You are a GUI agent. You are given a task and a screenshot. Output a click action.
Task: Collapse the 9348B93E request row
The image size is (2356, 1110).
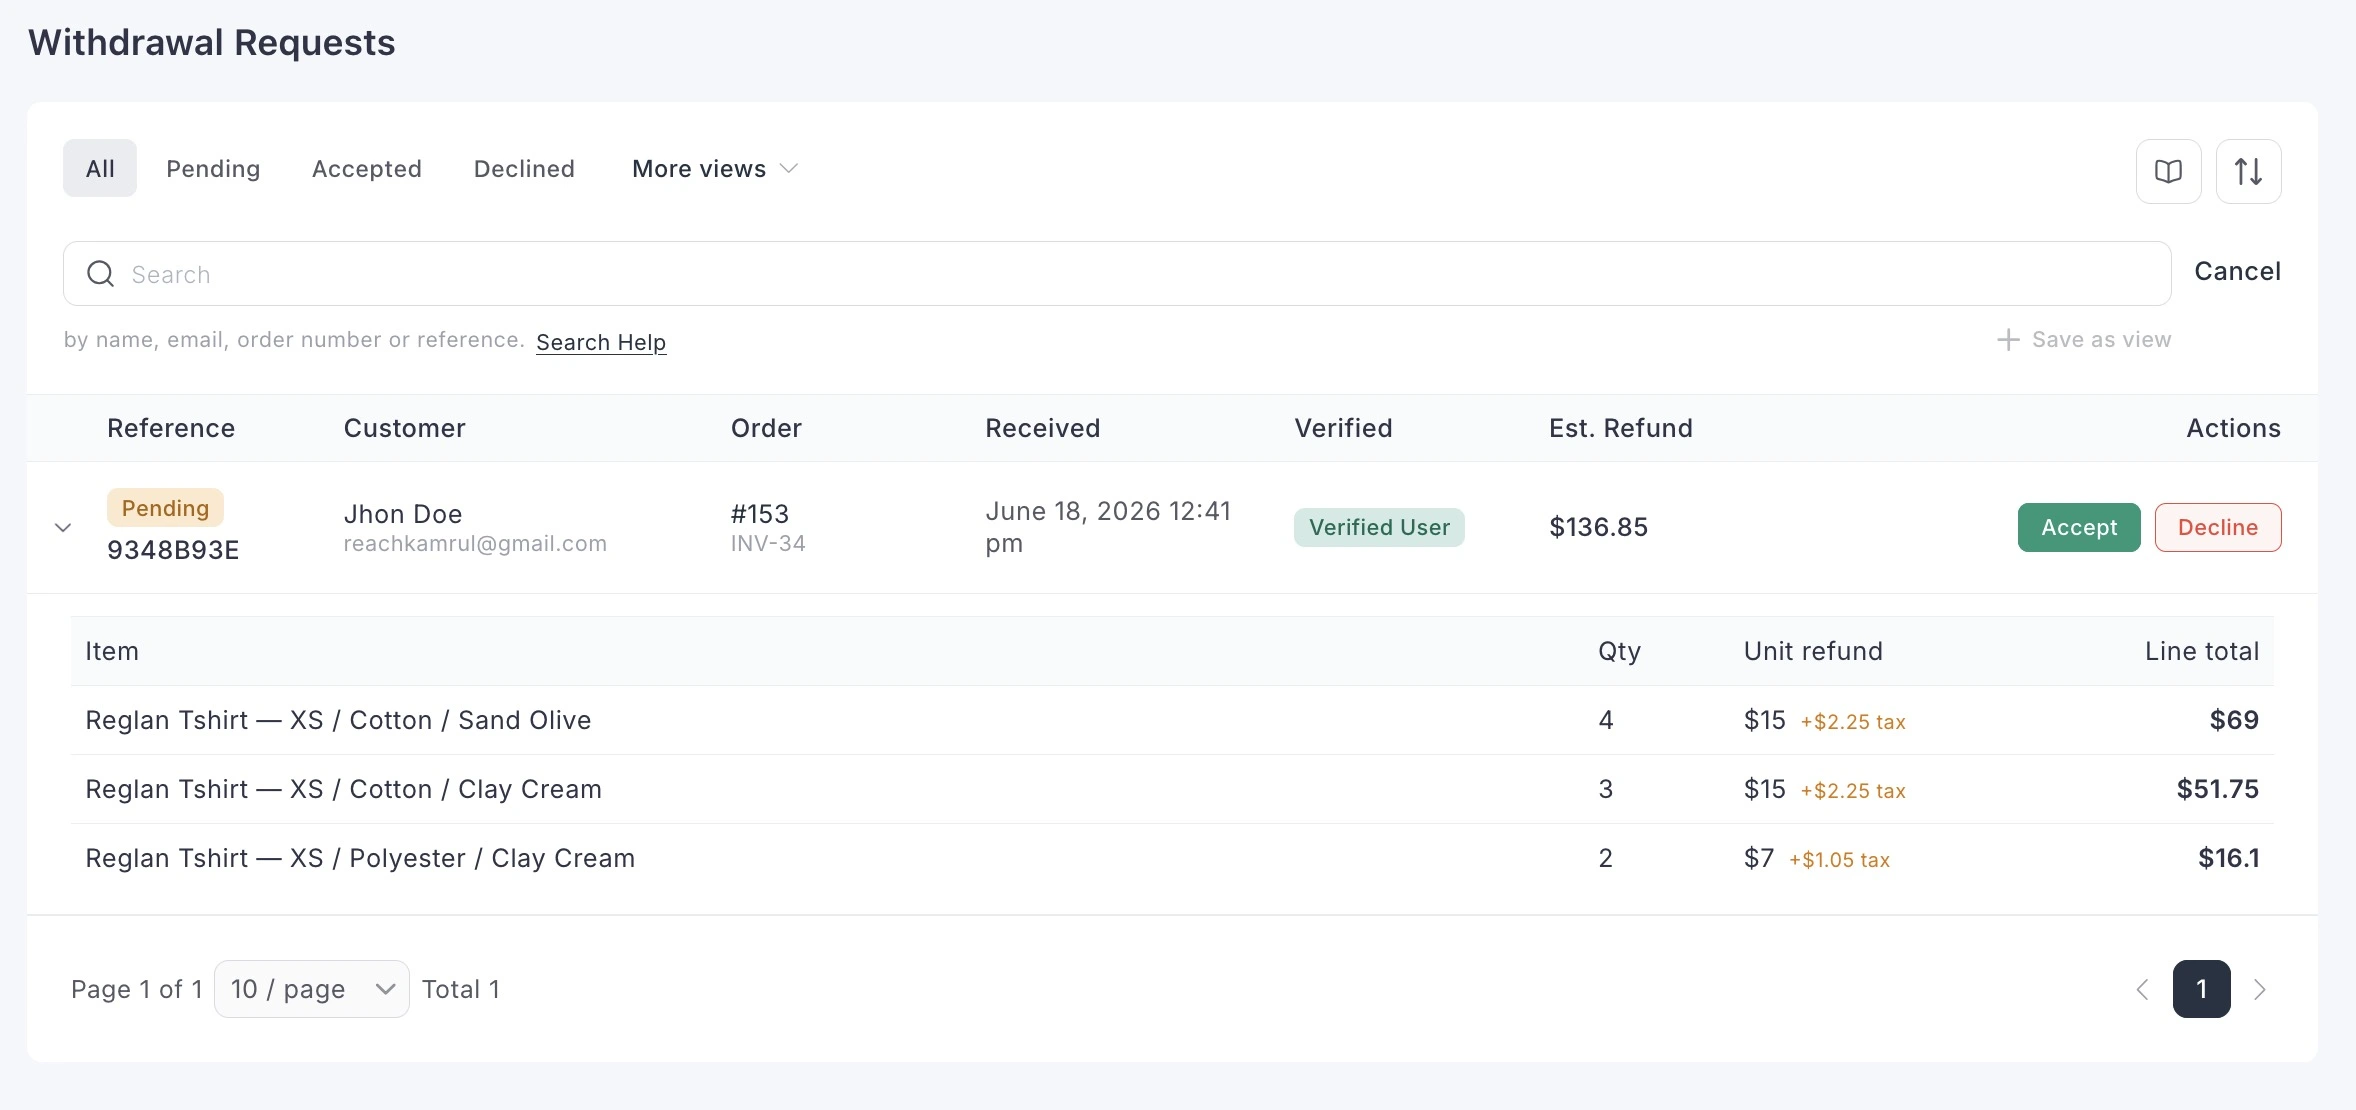(63, 527)
